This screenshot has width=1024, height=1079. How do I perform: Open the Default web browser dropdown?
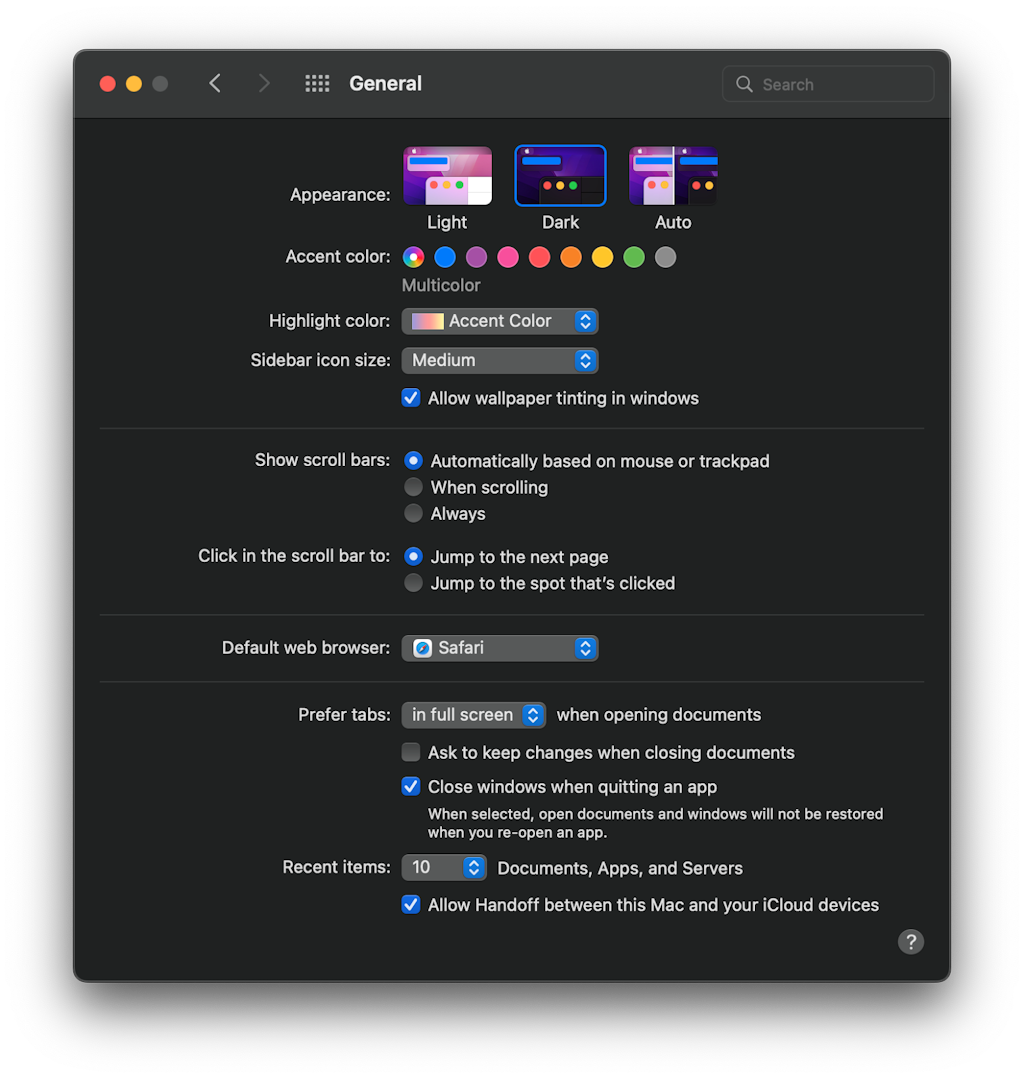coord(499,648)
